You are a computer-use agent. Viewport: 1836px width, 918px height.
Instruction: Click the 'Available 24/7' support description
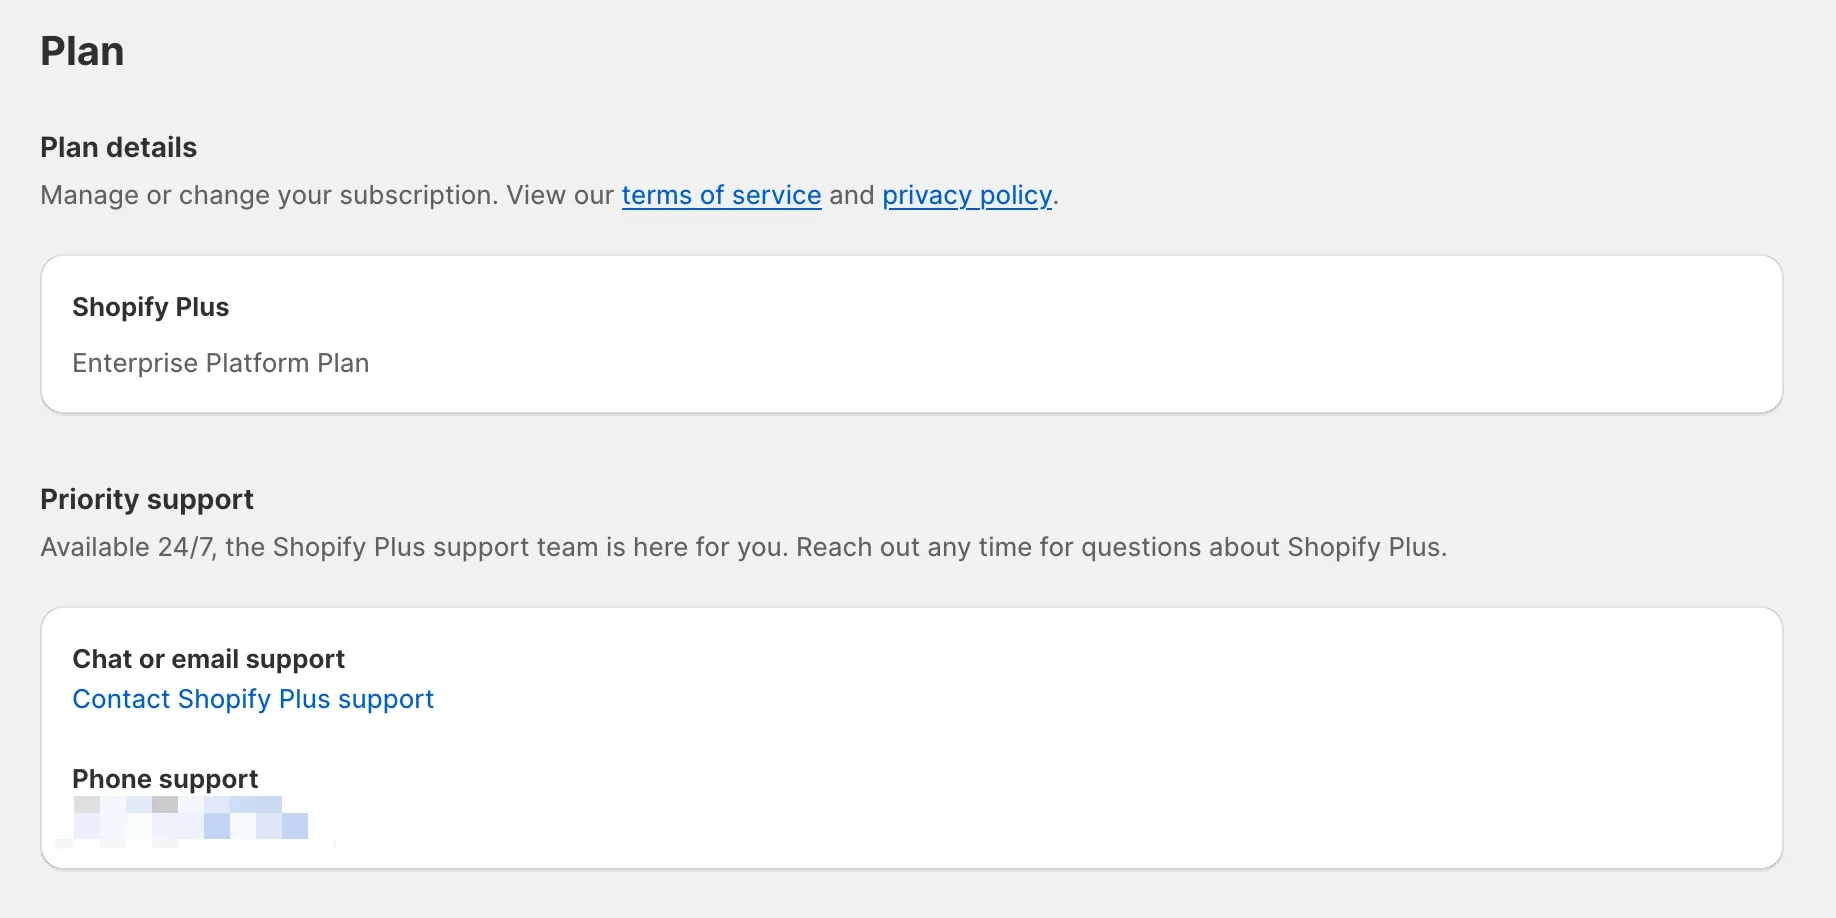coord(743,547)
